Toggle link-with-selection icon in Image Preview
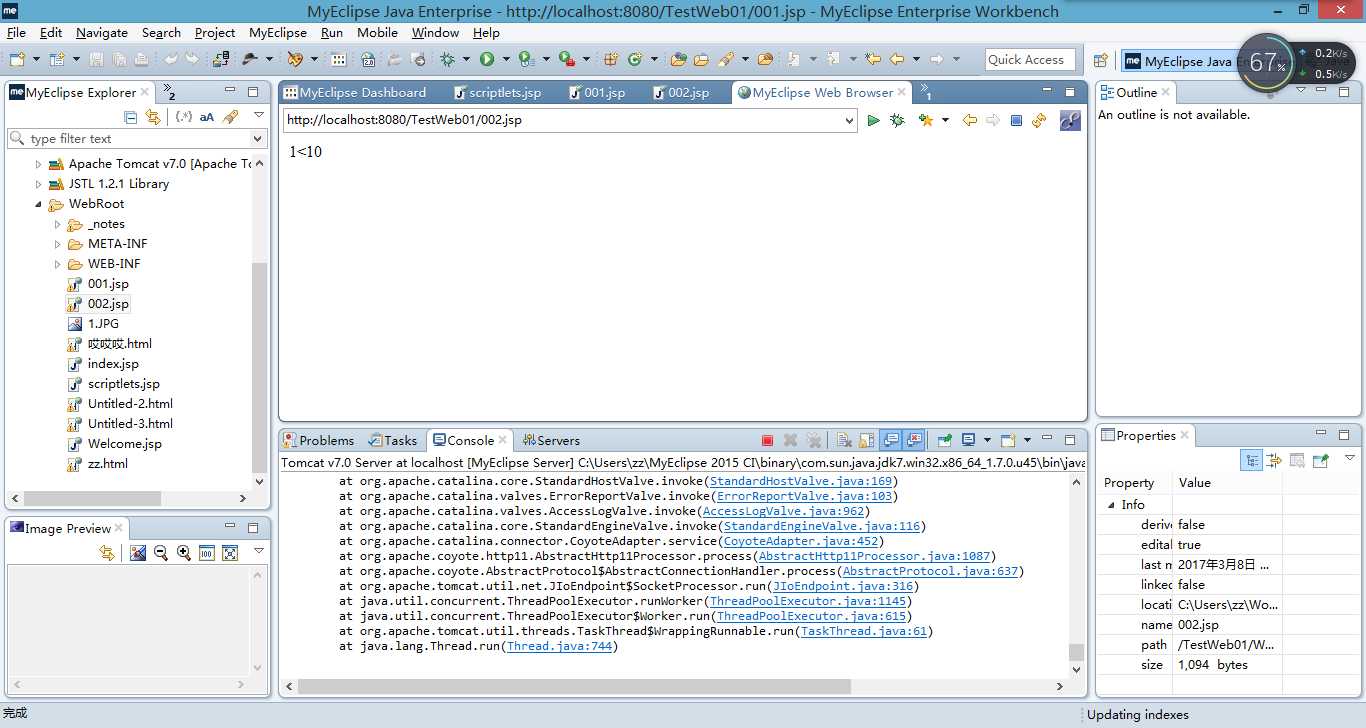Screen dimensions: 1366x728 (107, 552)
